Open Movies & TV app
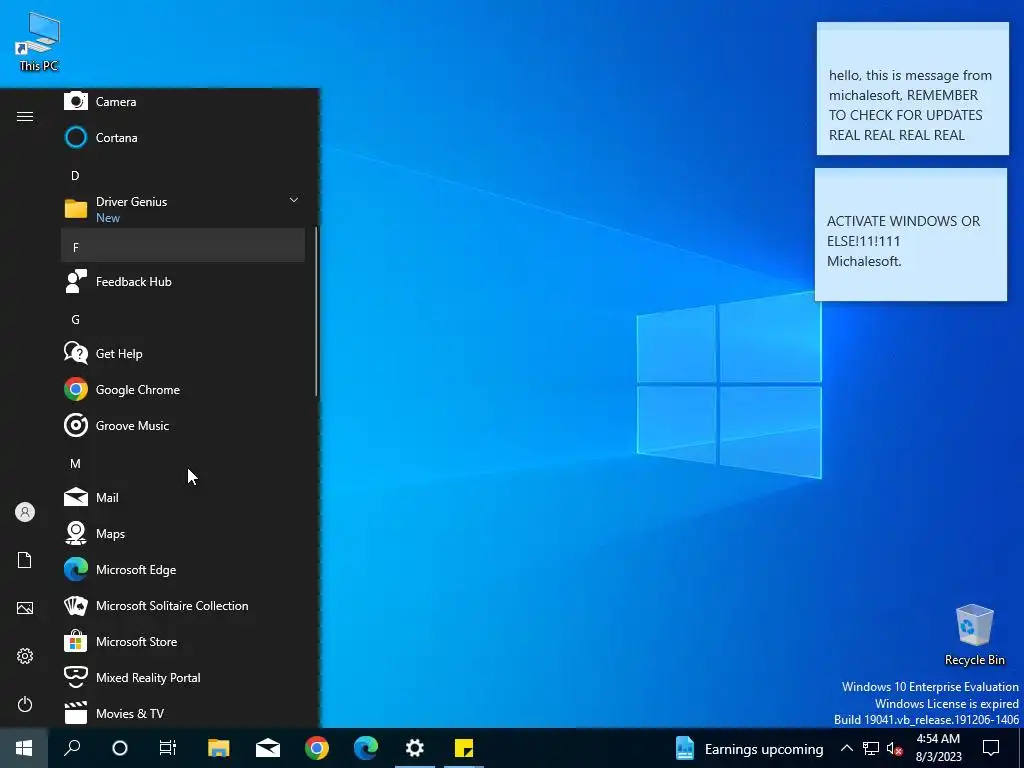Screen dimensions: 1024x768 (x=183, y=712)
